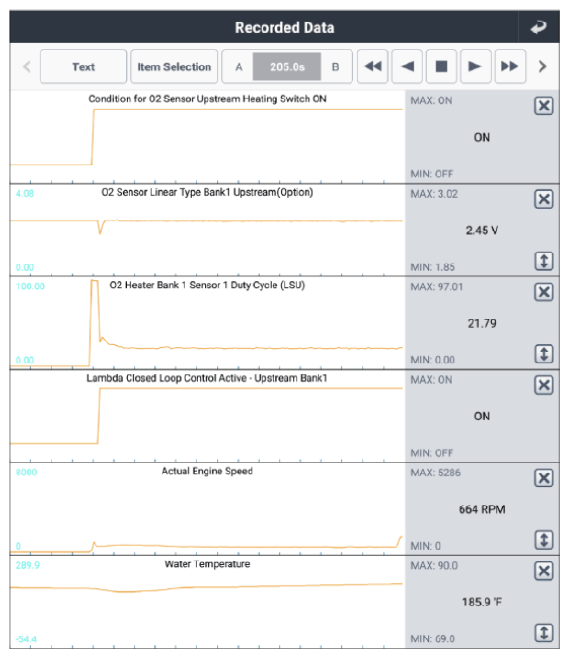Remove the Lambda Closed Loop Control graph
The image size is (569, 658).
(544, 385)
